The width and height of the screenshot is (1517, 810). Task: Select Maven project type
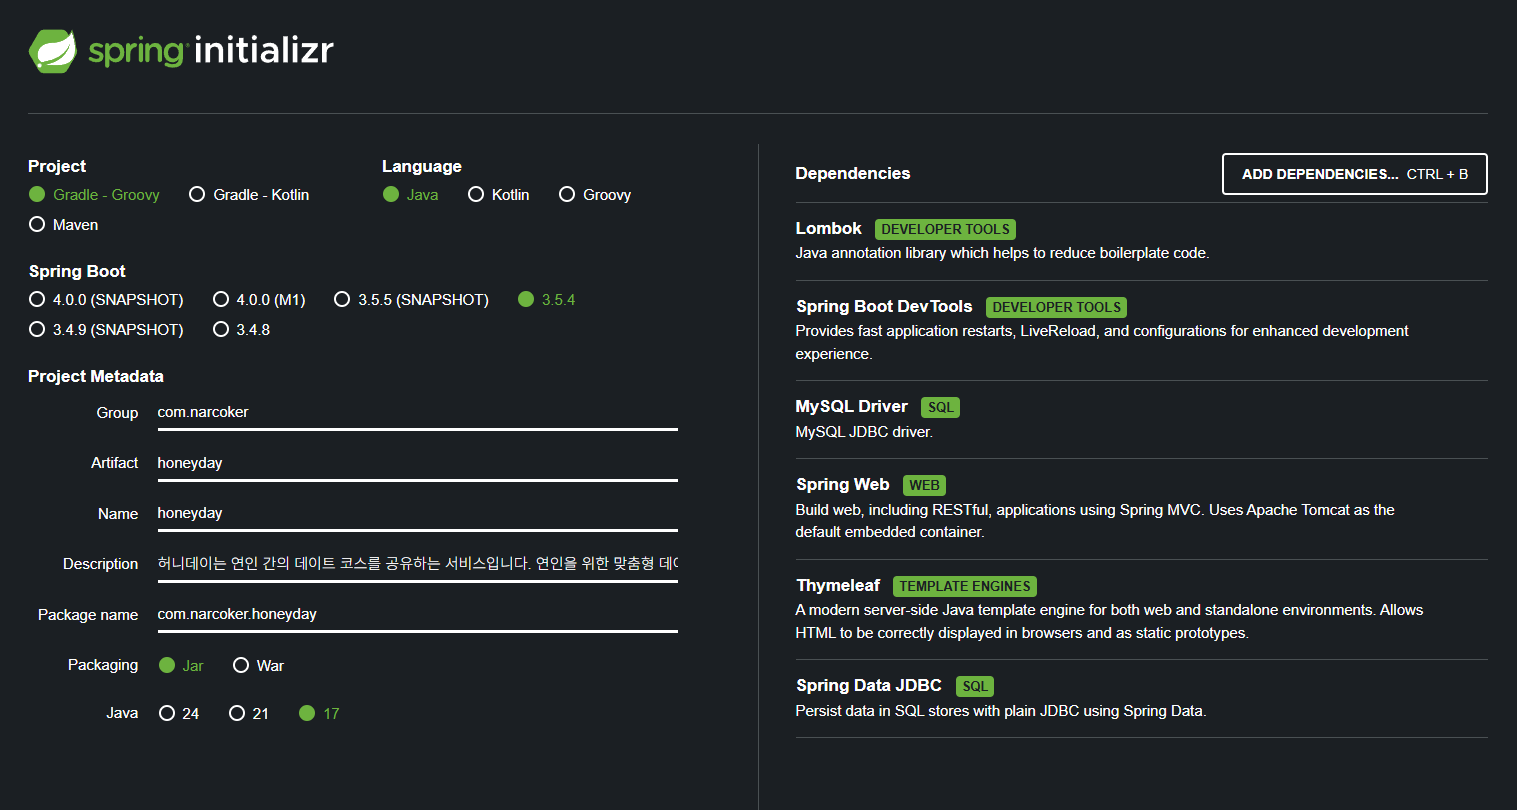[64, 225]
